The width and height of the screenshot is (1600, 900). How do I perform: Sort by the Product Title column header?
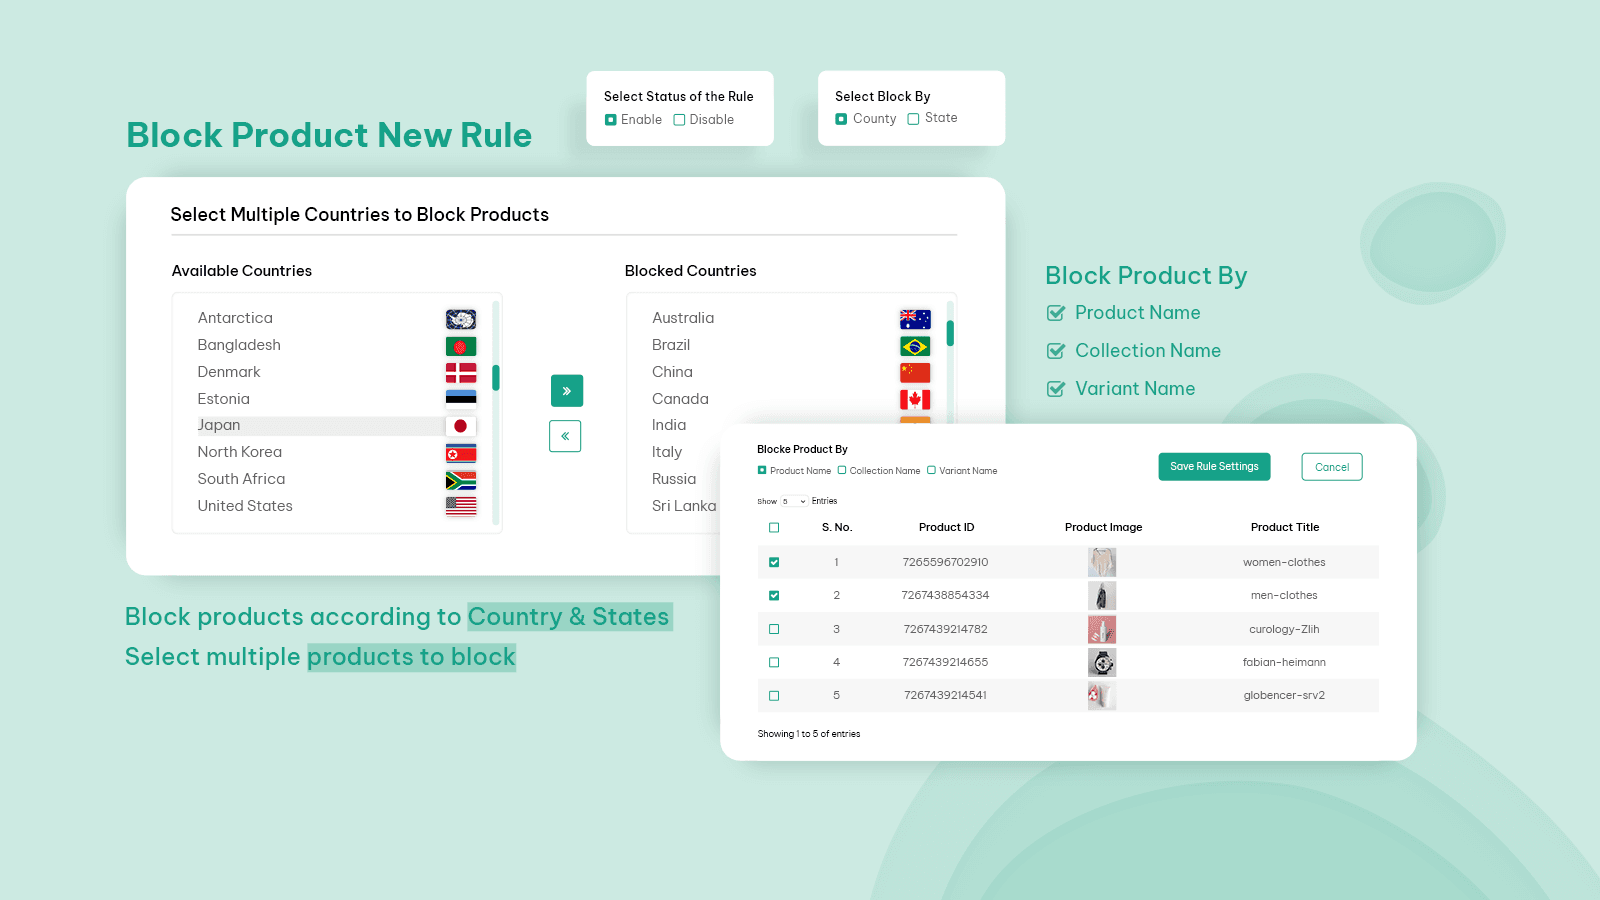(x=1284, y=527)
